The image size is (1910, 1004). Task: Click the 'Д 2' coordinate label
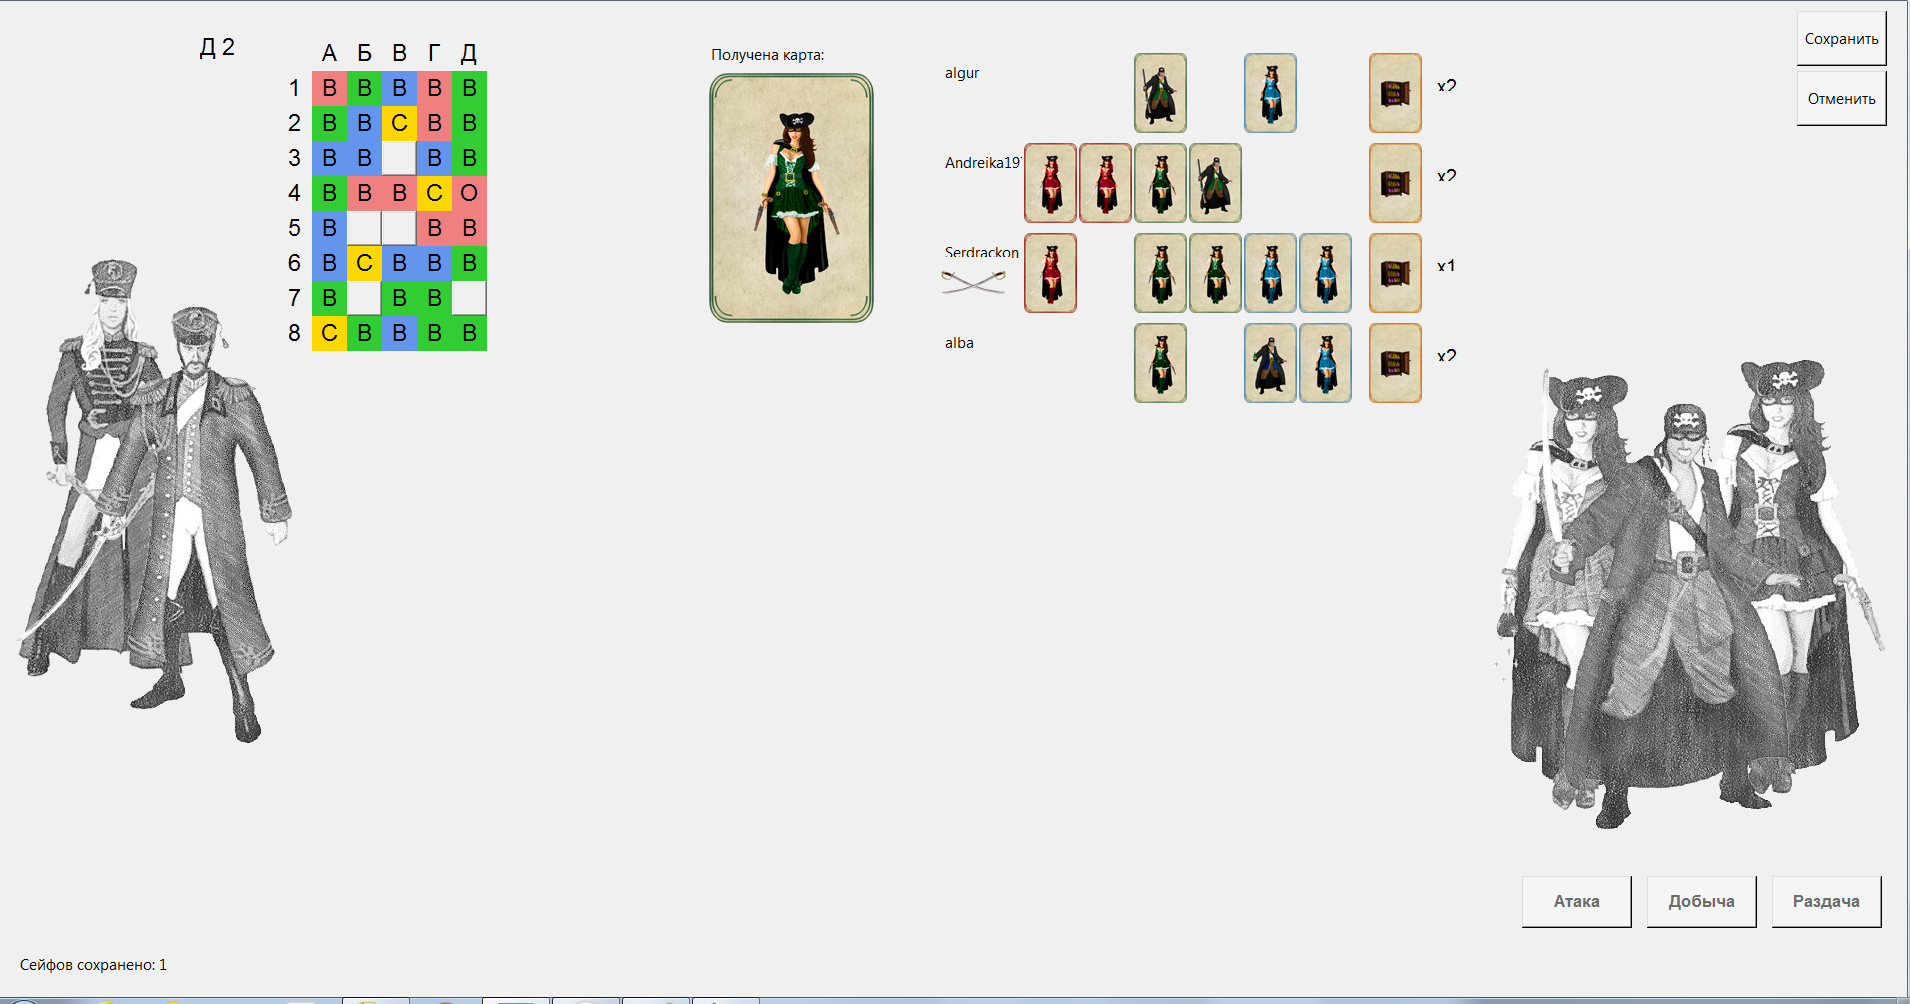coord(217,47)
